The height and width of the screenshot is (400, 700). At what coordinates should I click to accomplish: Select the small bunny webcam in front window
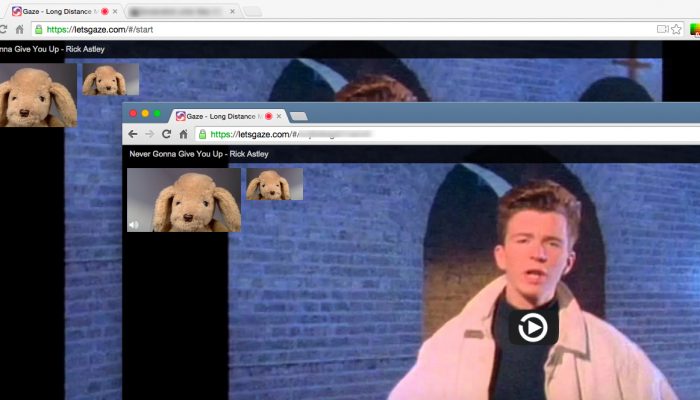[x=275, y=184]
